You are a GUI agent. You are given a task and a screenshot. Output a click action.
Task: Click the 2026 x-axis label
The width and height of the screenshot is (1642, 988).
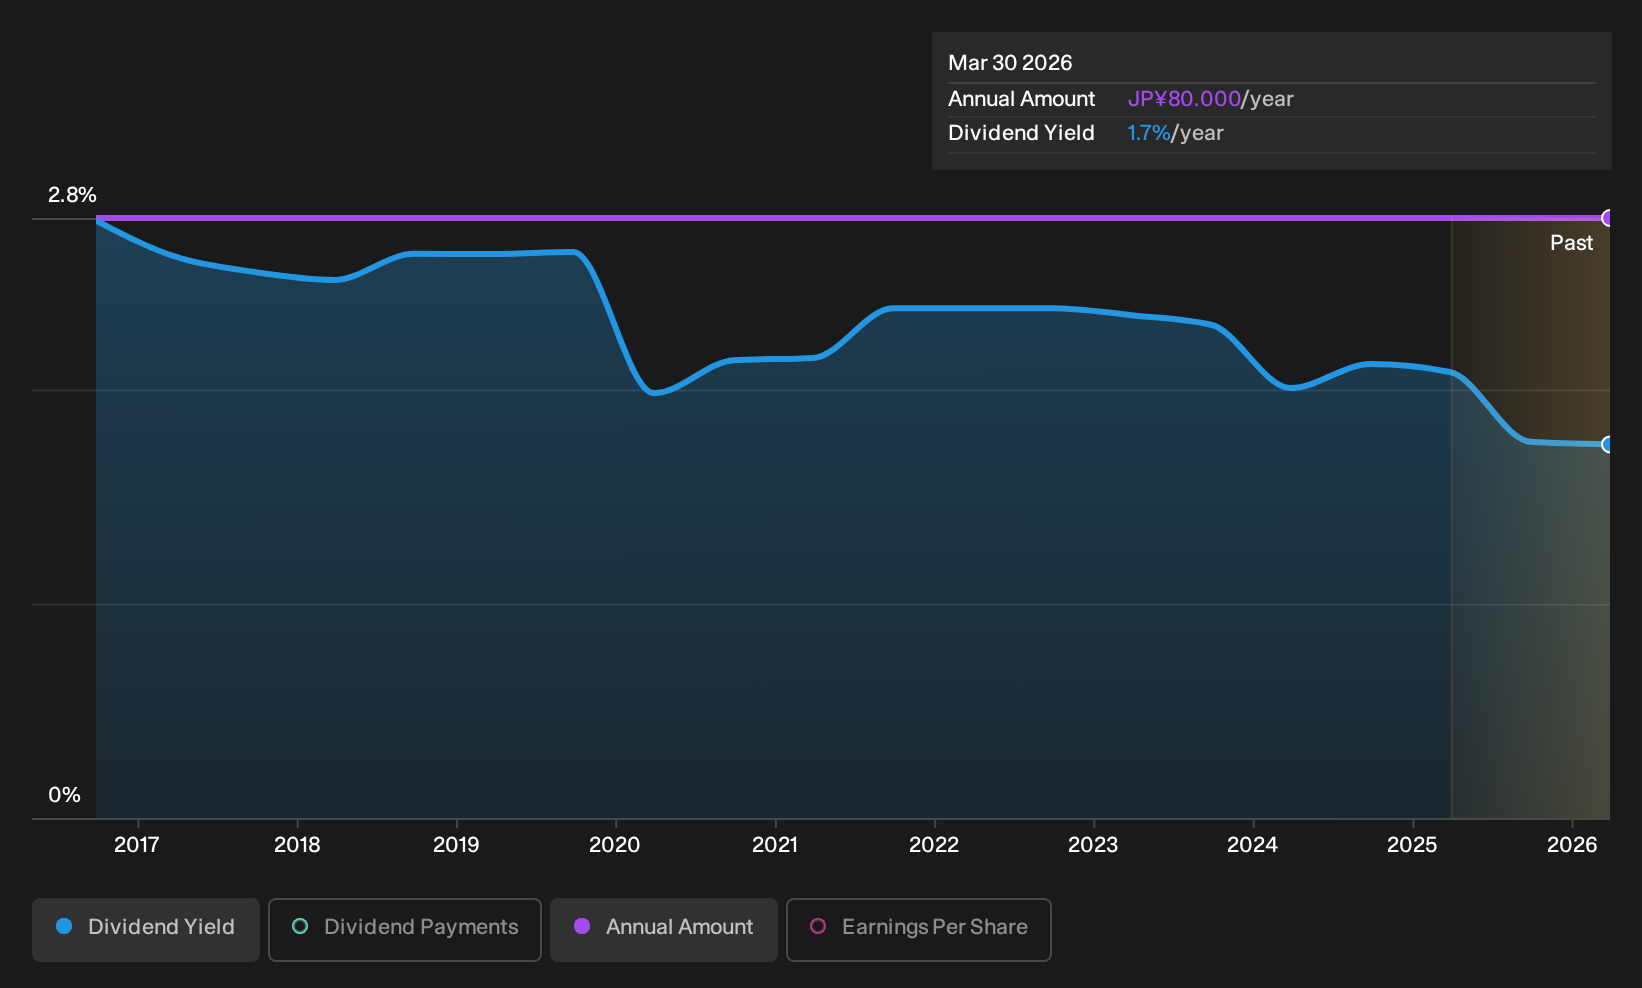[x=1572, y=845]
